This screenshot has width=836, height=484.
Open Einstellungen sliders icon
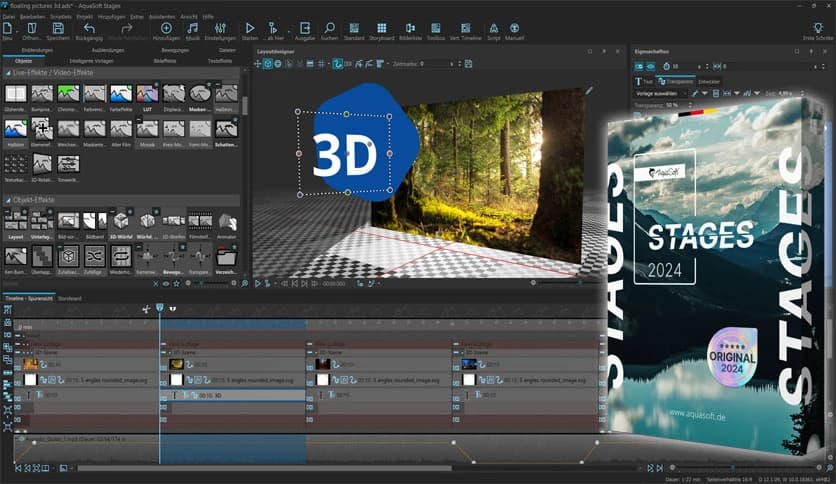click(x=220, y=28)
